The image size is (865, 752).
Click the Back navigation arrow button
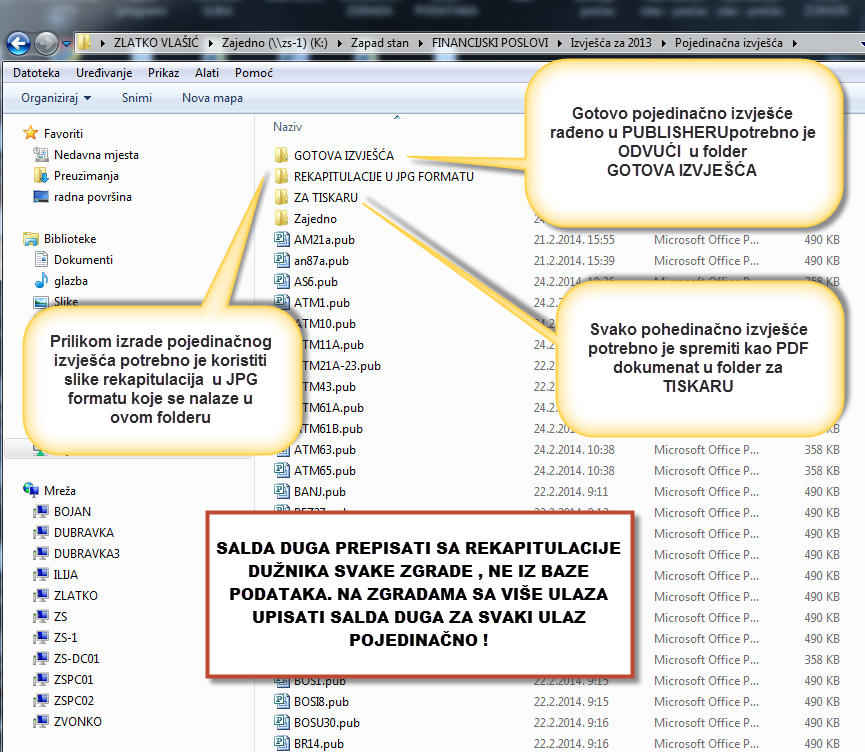click(x=18, y=44)
